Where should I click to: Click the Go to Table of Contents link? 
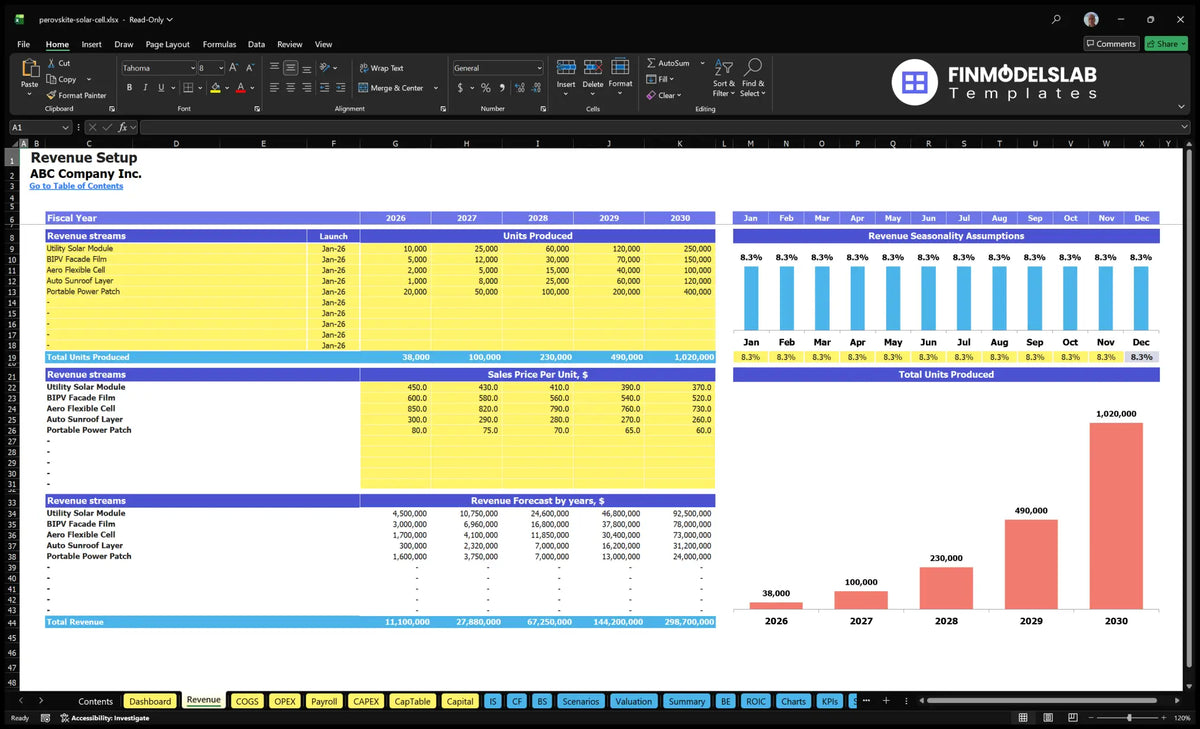click(x=76, y=186)
